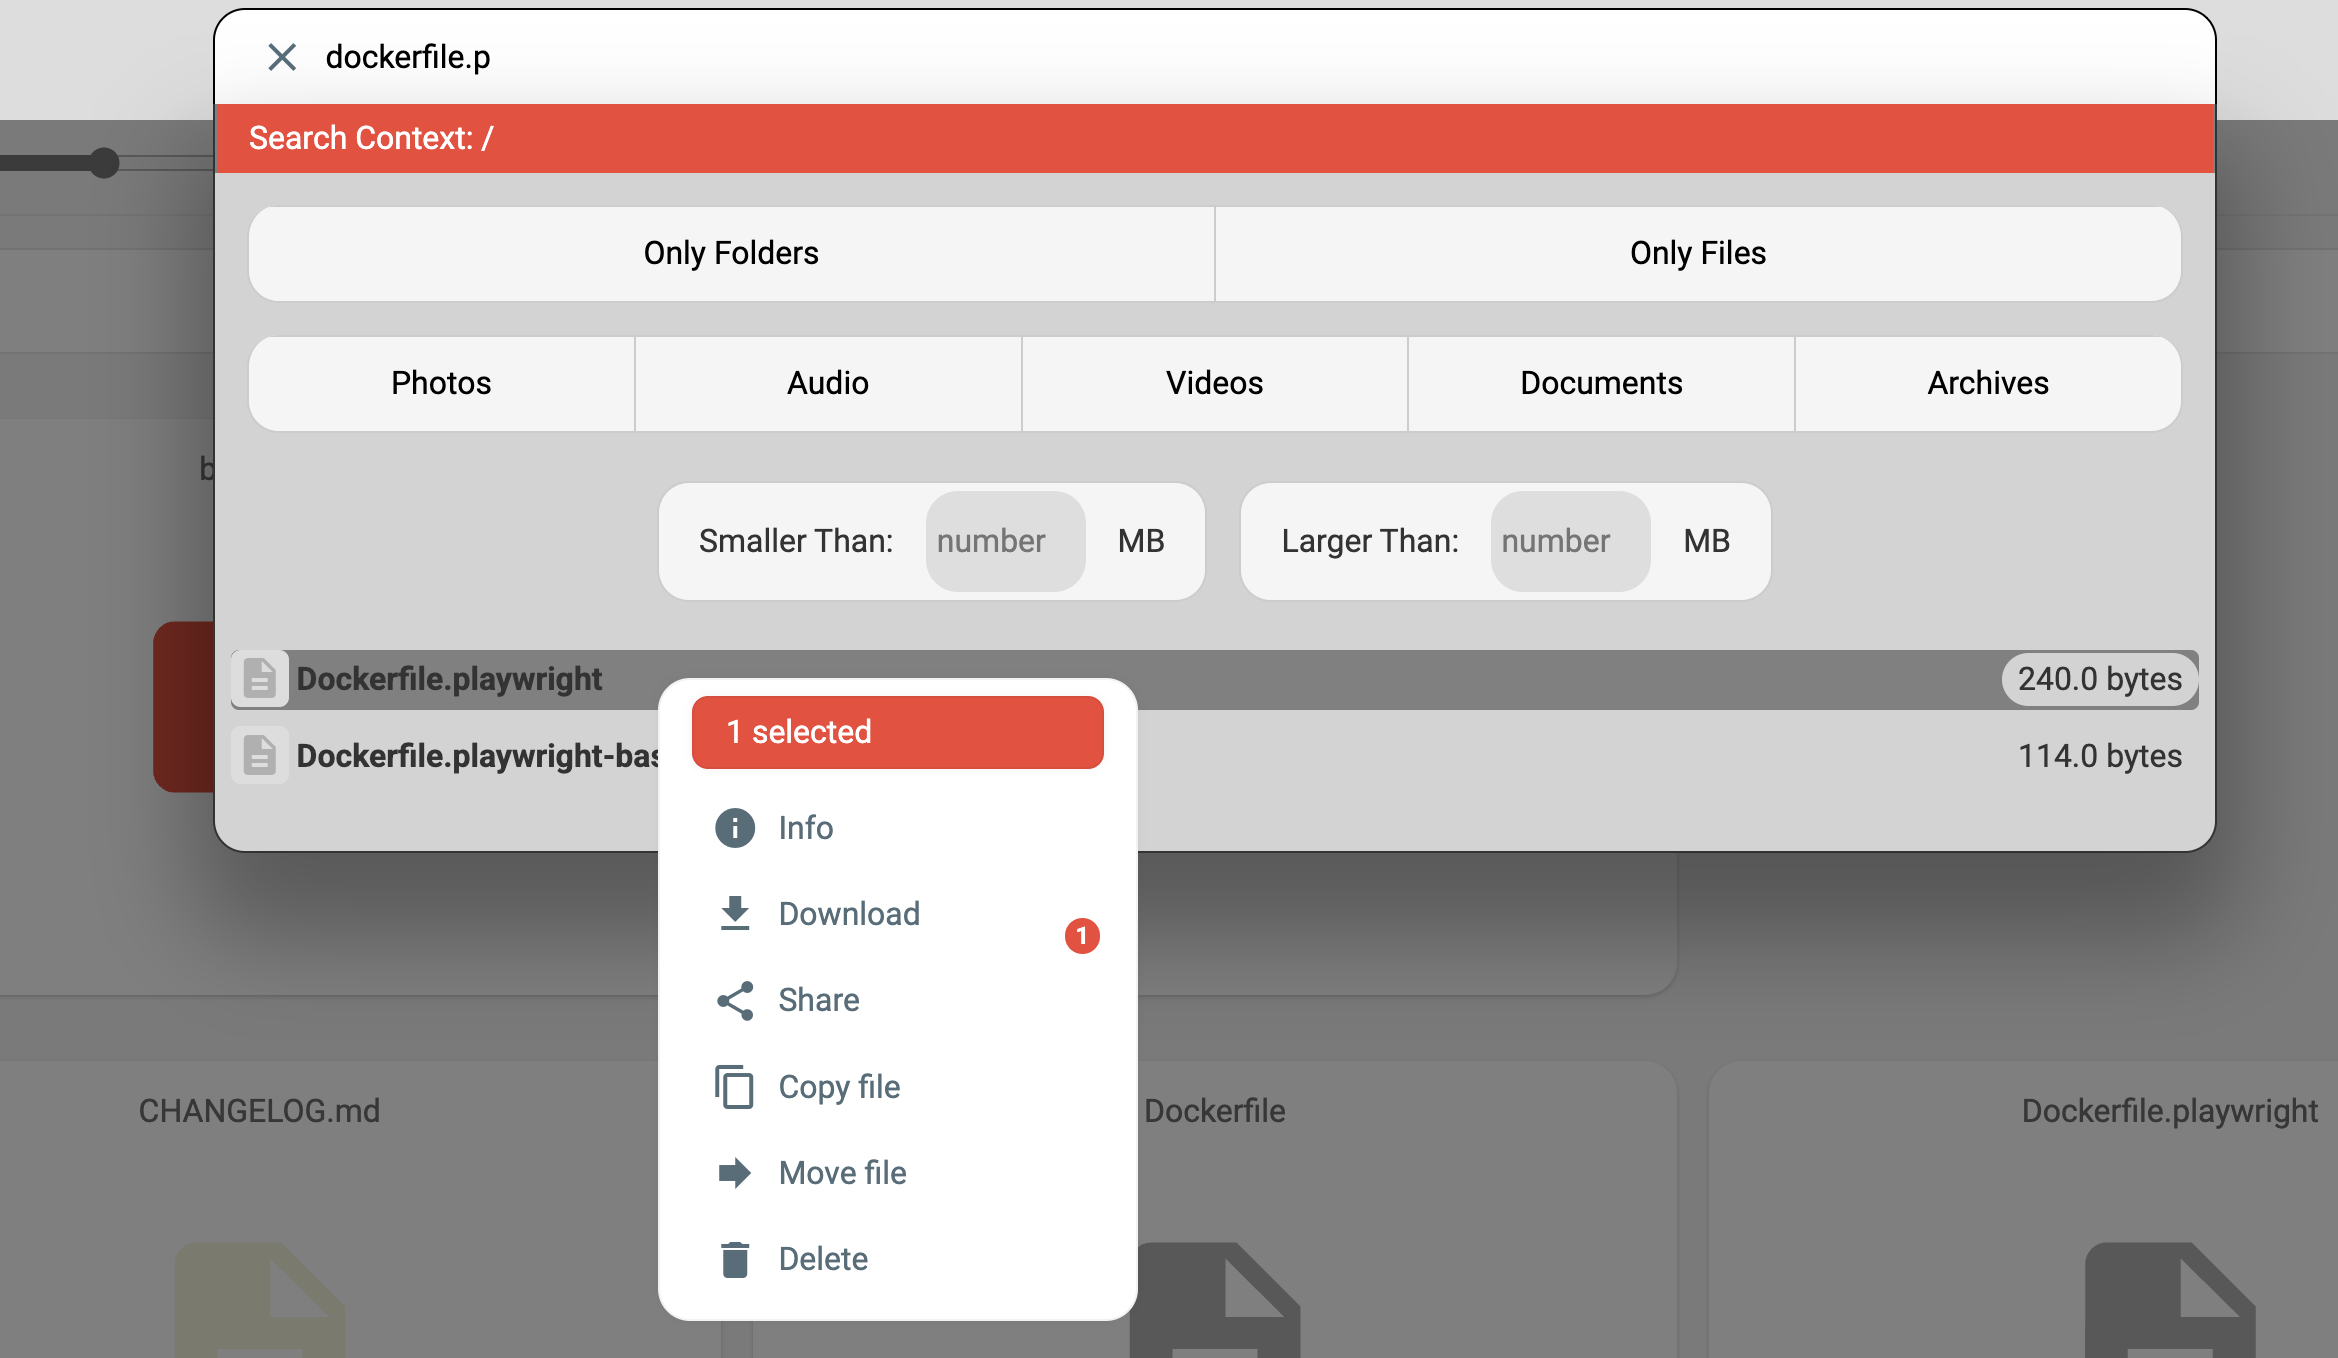Close the search dialog with the X icon

[282, 57]
